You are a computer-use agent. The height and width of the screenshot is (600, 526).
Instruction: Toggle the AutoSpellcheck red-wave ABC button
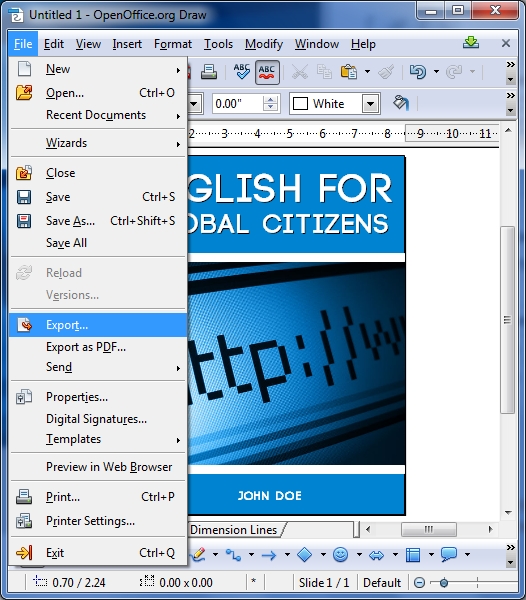(x=267, y=72)
